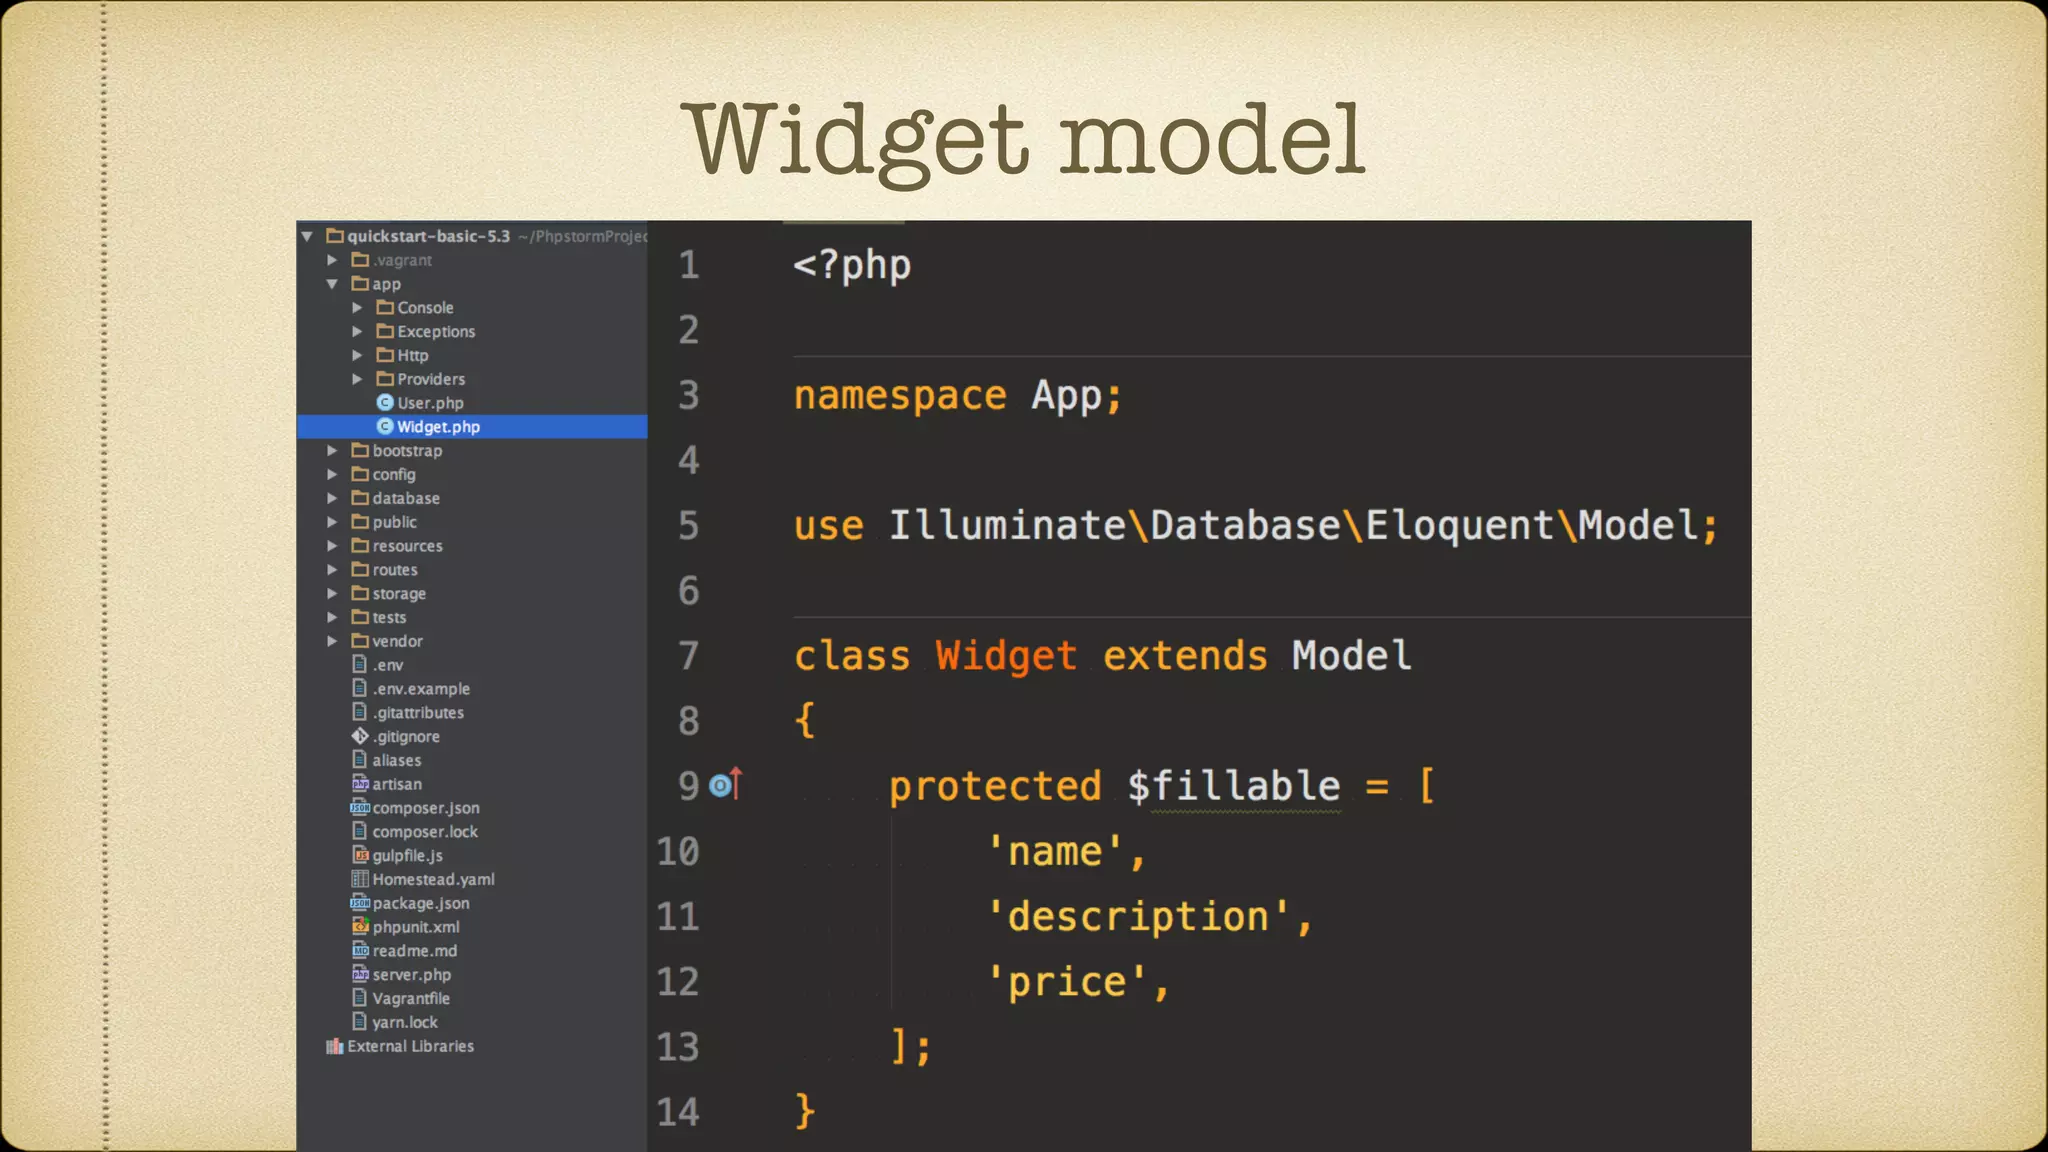Viewport: 2048px width, 1152px height.
Task: Expand the tests folder arrow
Action: point(332,618)
